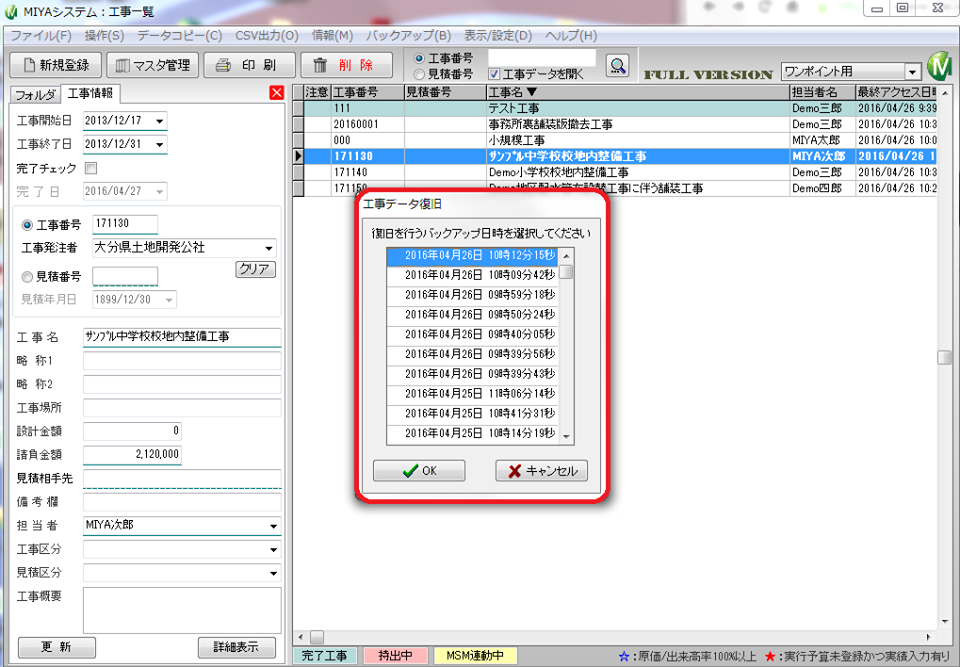Open the 工事終了日 date dropdown
The width and height of the screenshot is (960, 667).
pos(160,145)
